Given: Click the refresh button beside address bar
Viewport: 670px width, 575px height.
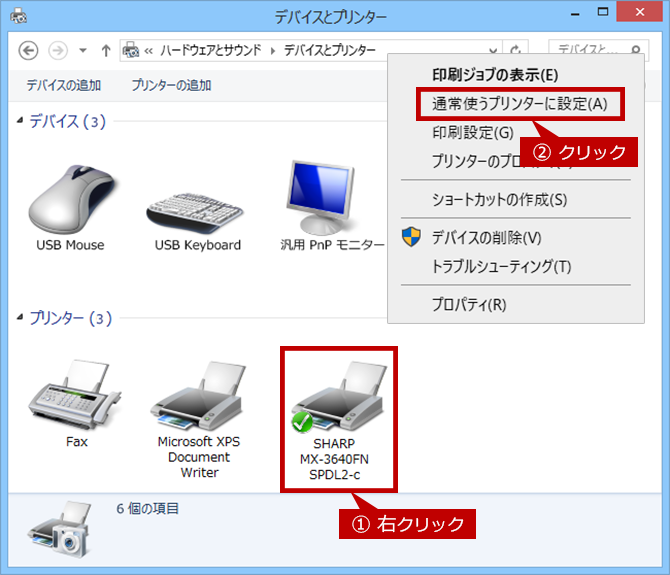Looking at the screenshot, I should (x=516, y=50).
